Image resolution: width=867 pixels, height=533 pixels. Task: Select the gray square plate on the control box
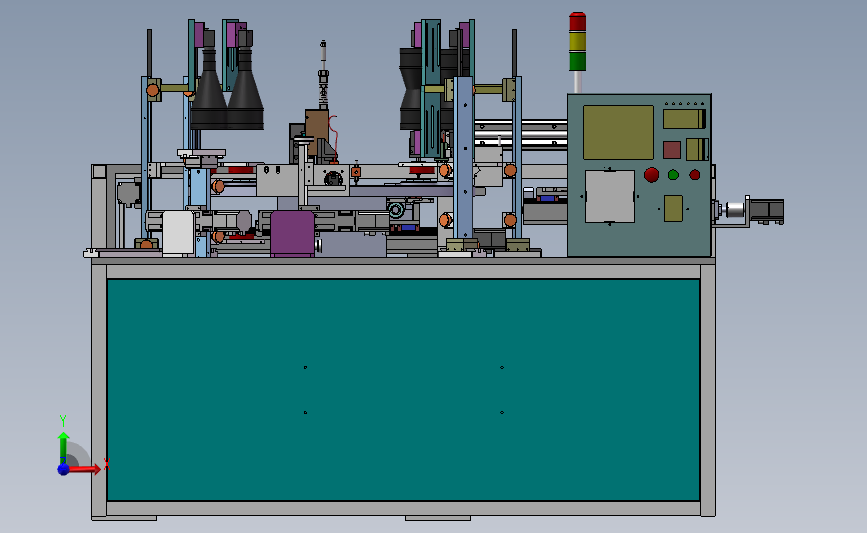[610, 196]
